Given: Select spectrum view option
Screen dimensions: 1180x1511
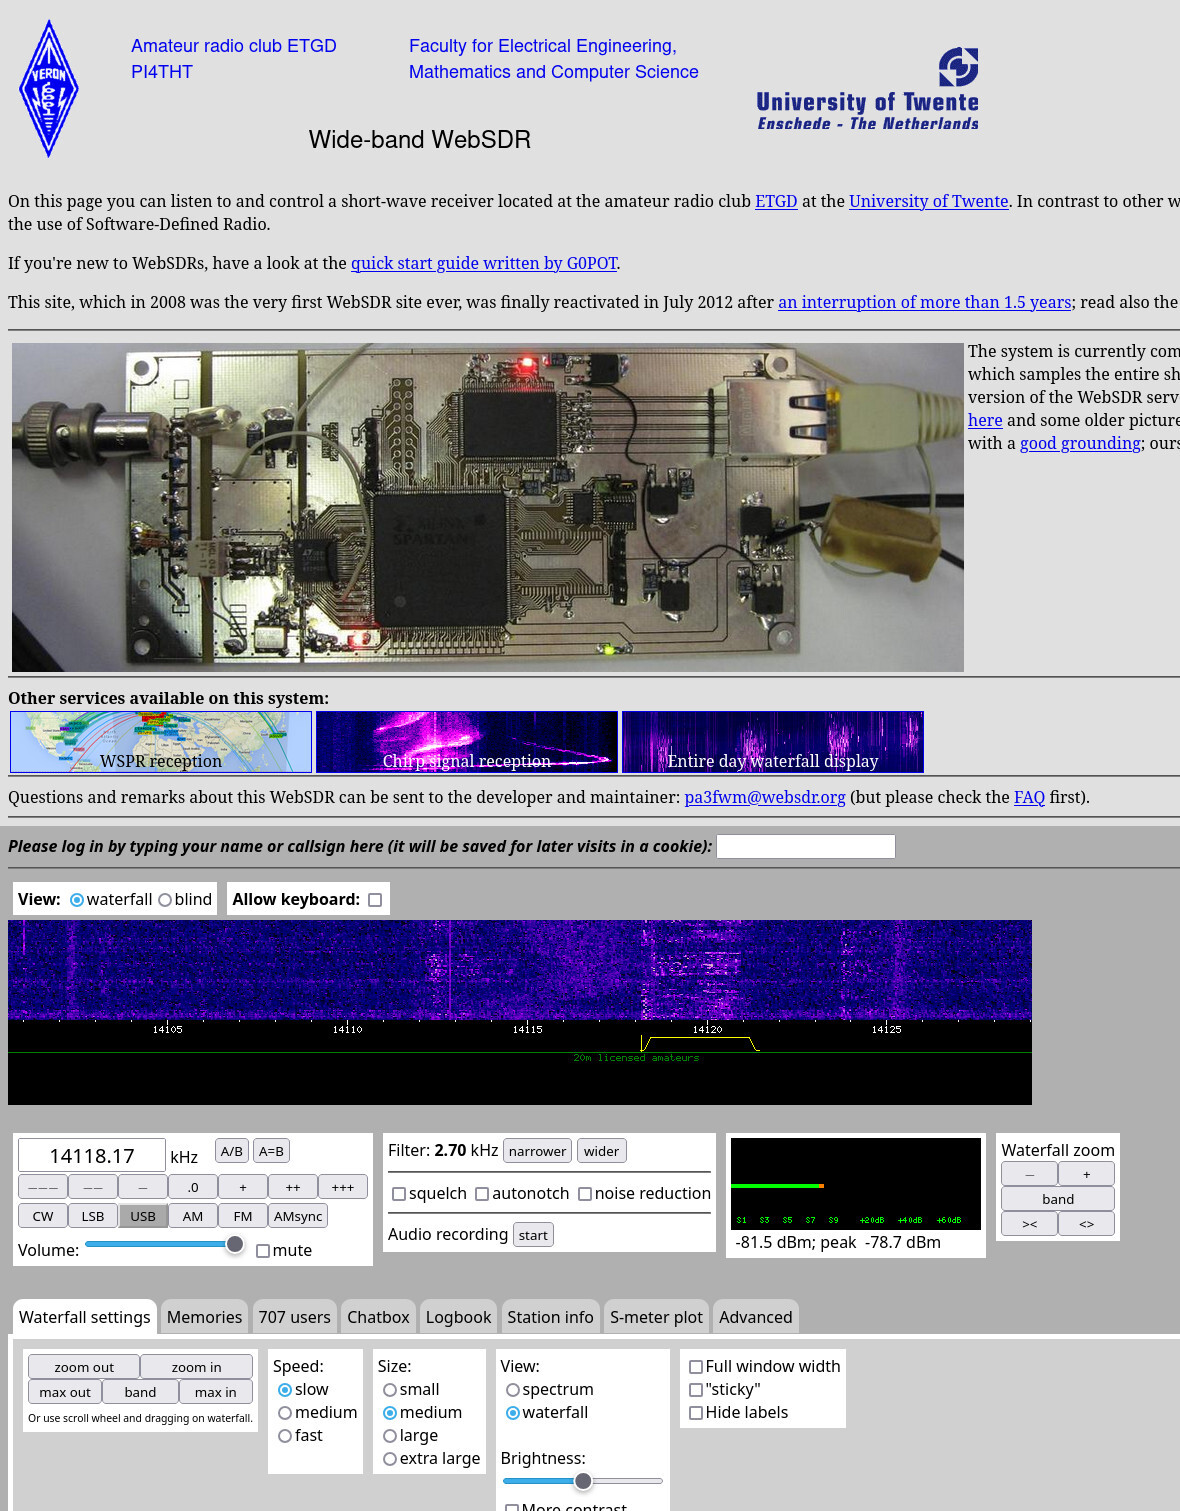Looking at the screenshot, I should (513, 1390).
